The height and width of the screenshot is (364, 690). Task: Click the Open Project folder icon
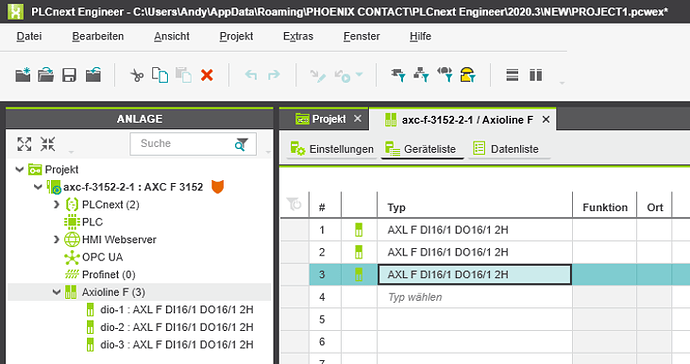point(46,75)
